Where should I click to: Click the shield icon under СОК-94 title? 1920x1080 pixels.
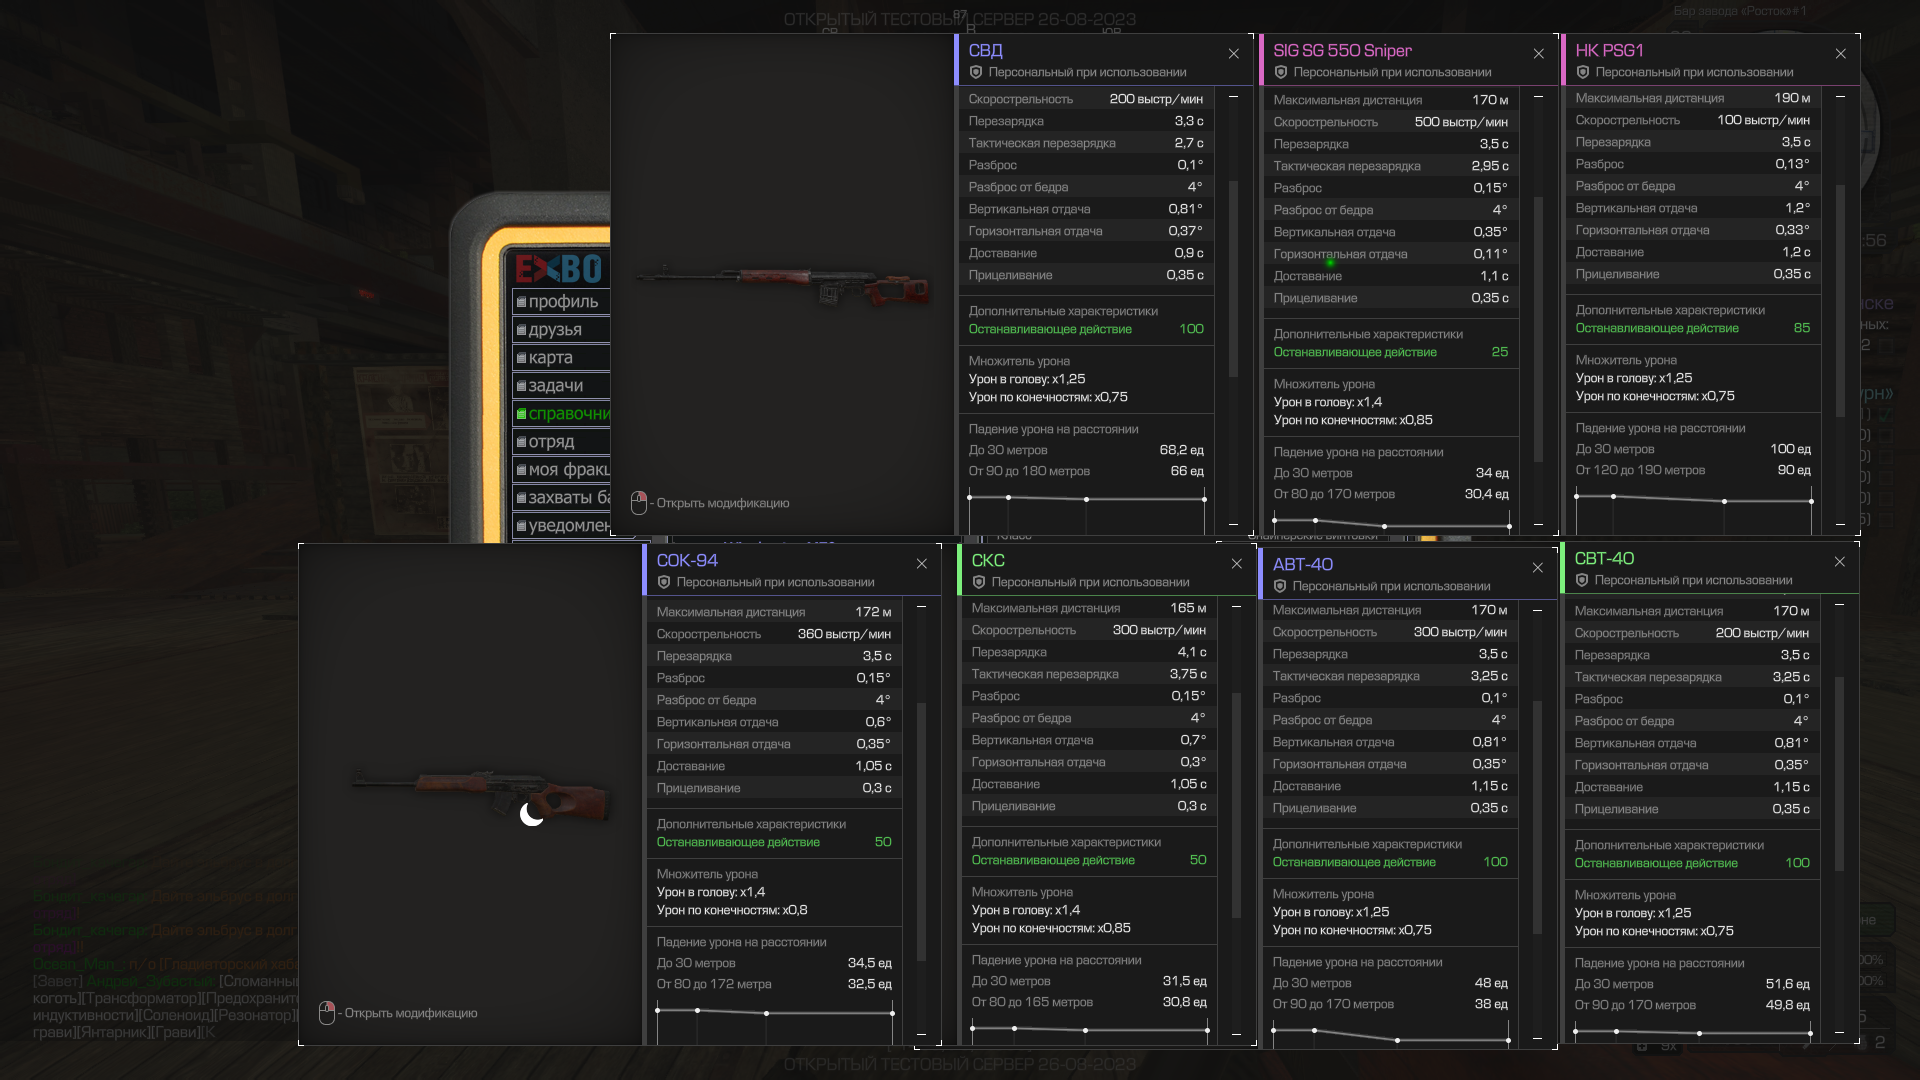[x=664, y=582]
